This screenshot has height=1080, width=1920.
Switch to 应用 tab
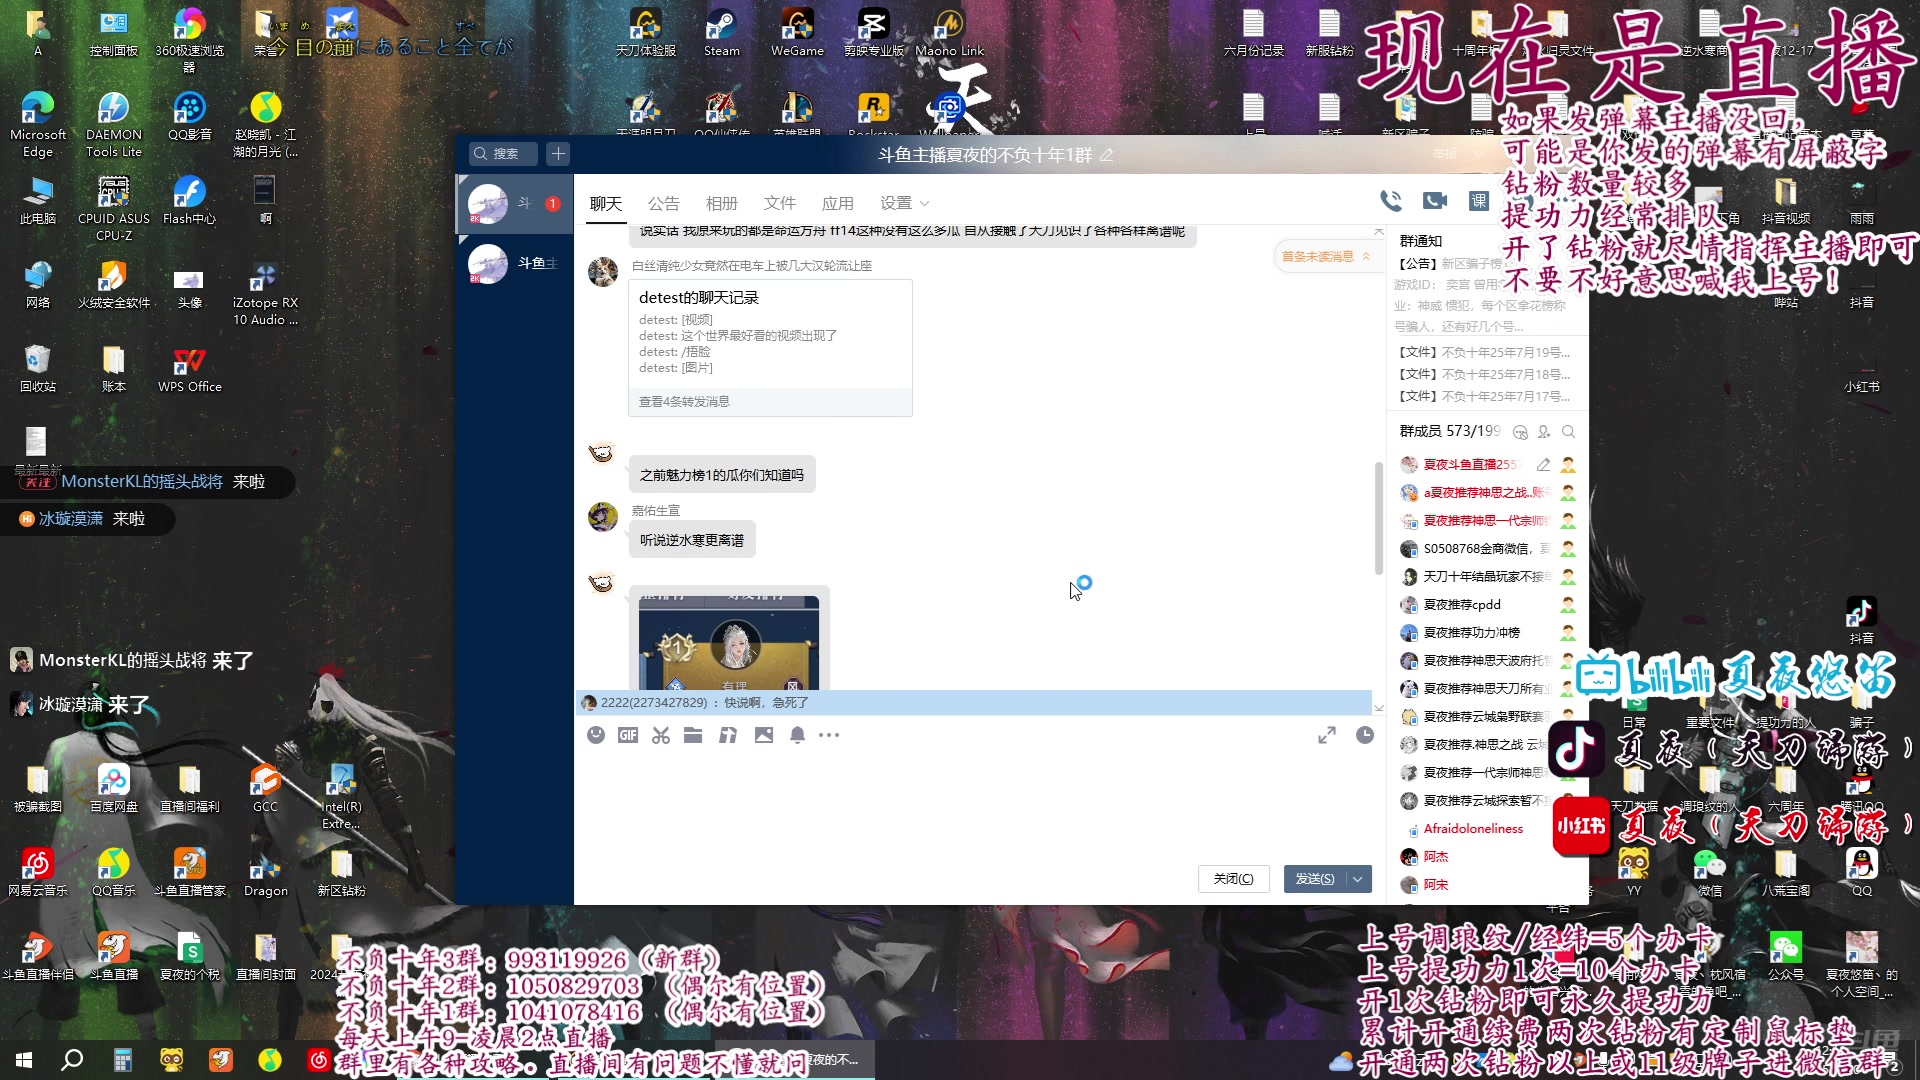click(x=837, y=203)
